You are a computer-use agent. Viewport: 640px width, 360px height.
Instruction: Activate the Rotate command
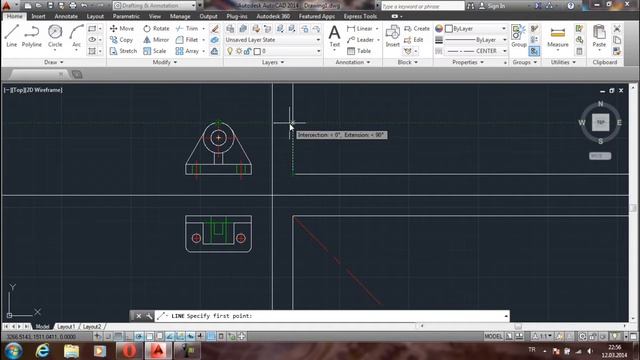pos(156,29)
